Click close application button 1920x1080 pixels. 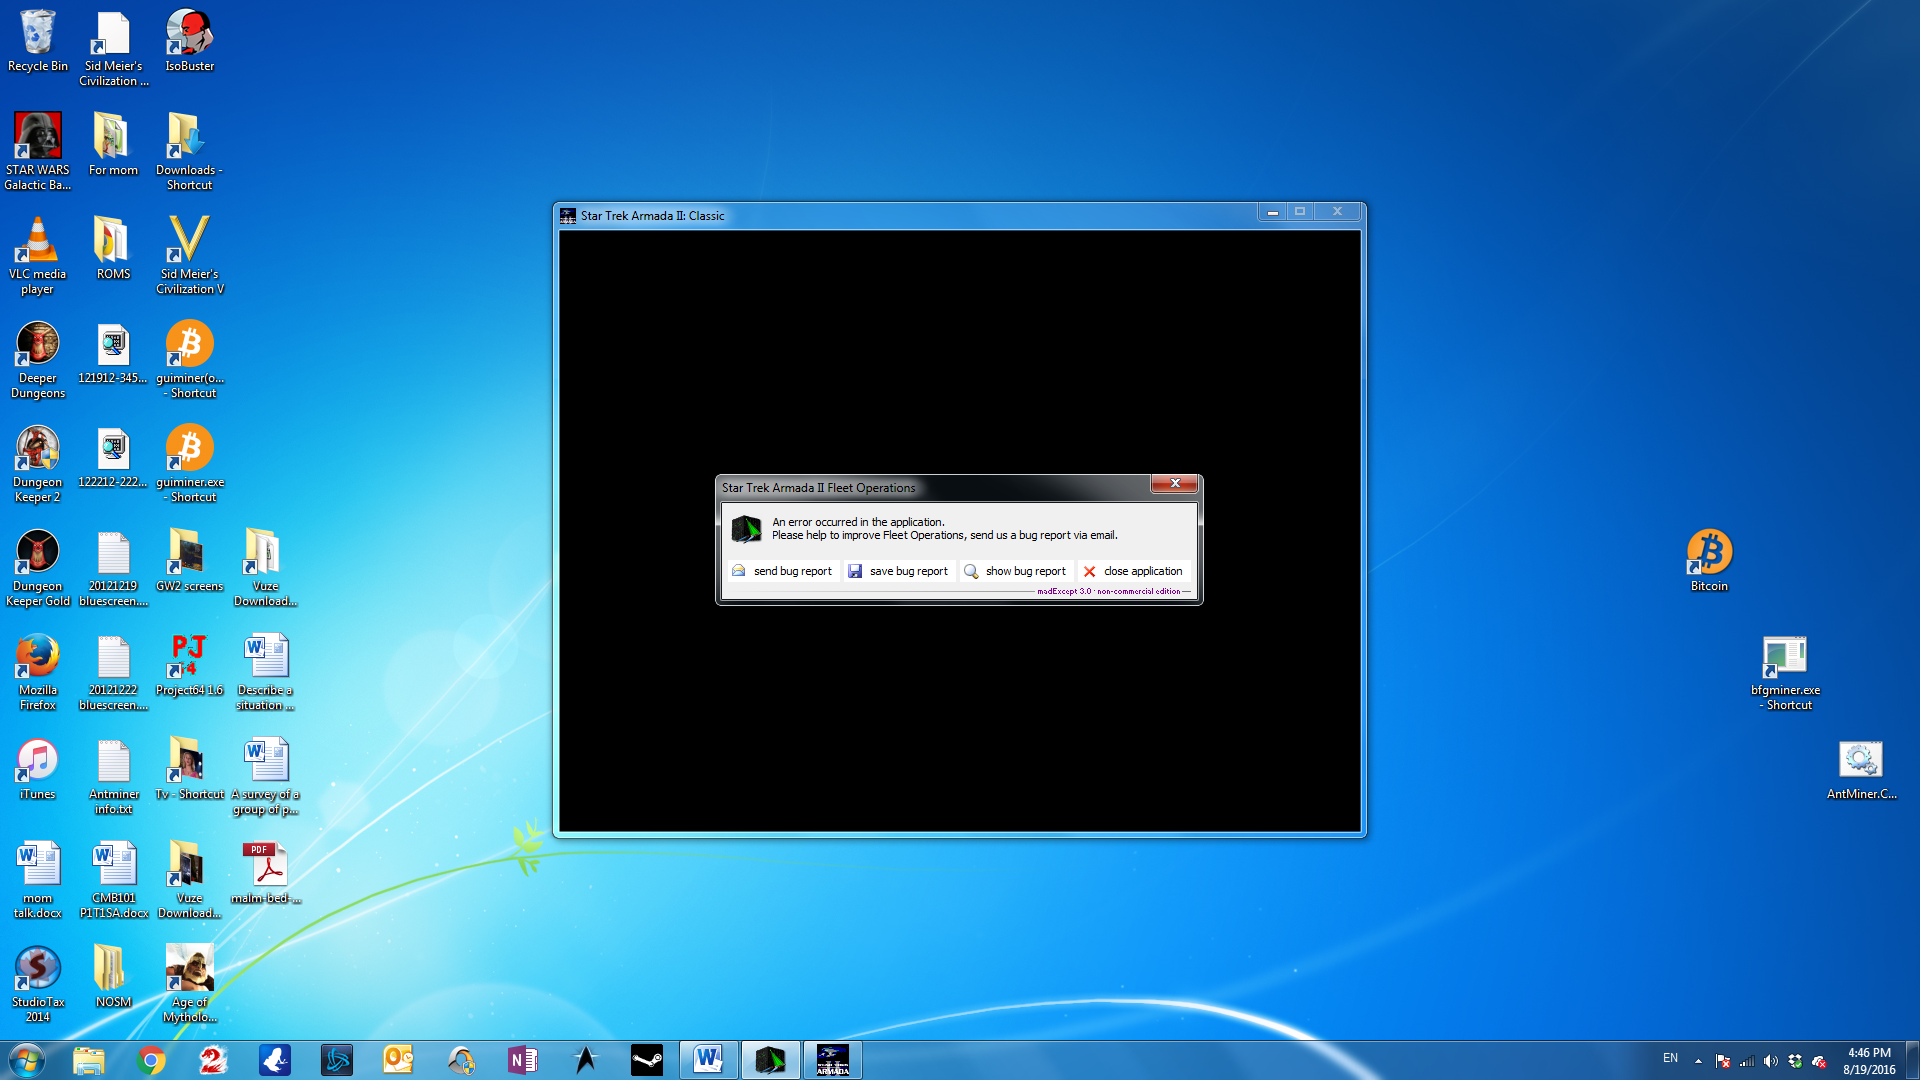click(1133, 571)
